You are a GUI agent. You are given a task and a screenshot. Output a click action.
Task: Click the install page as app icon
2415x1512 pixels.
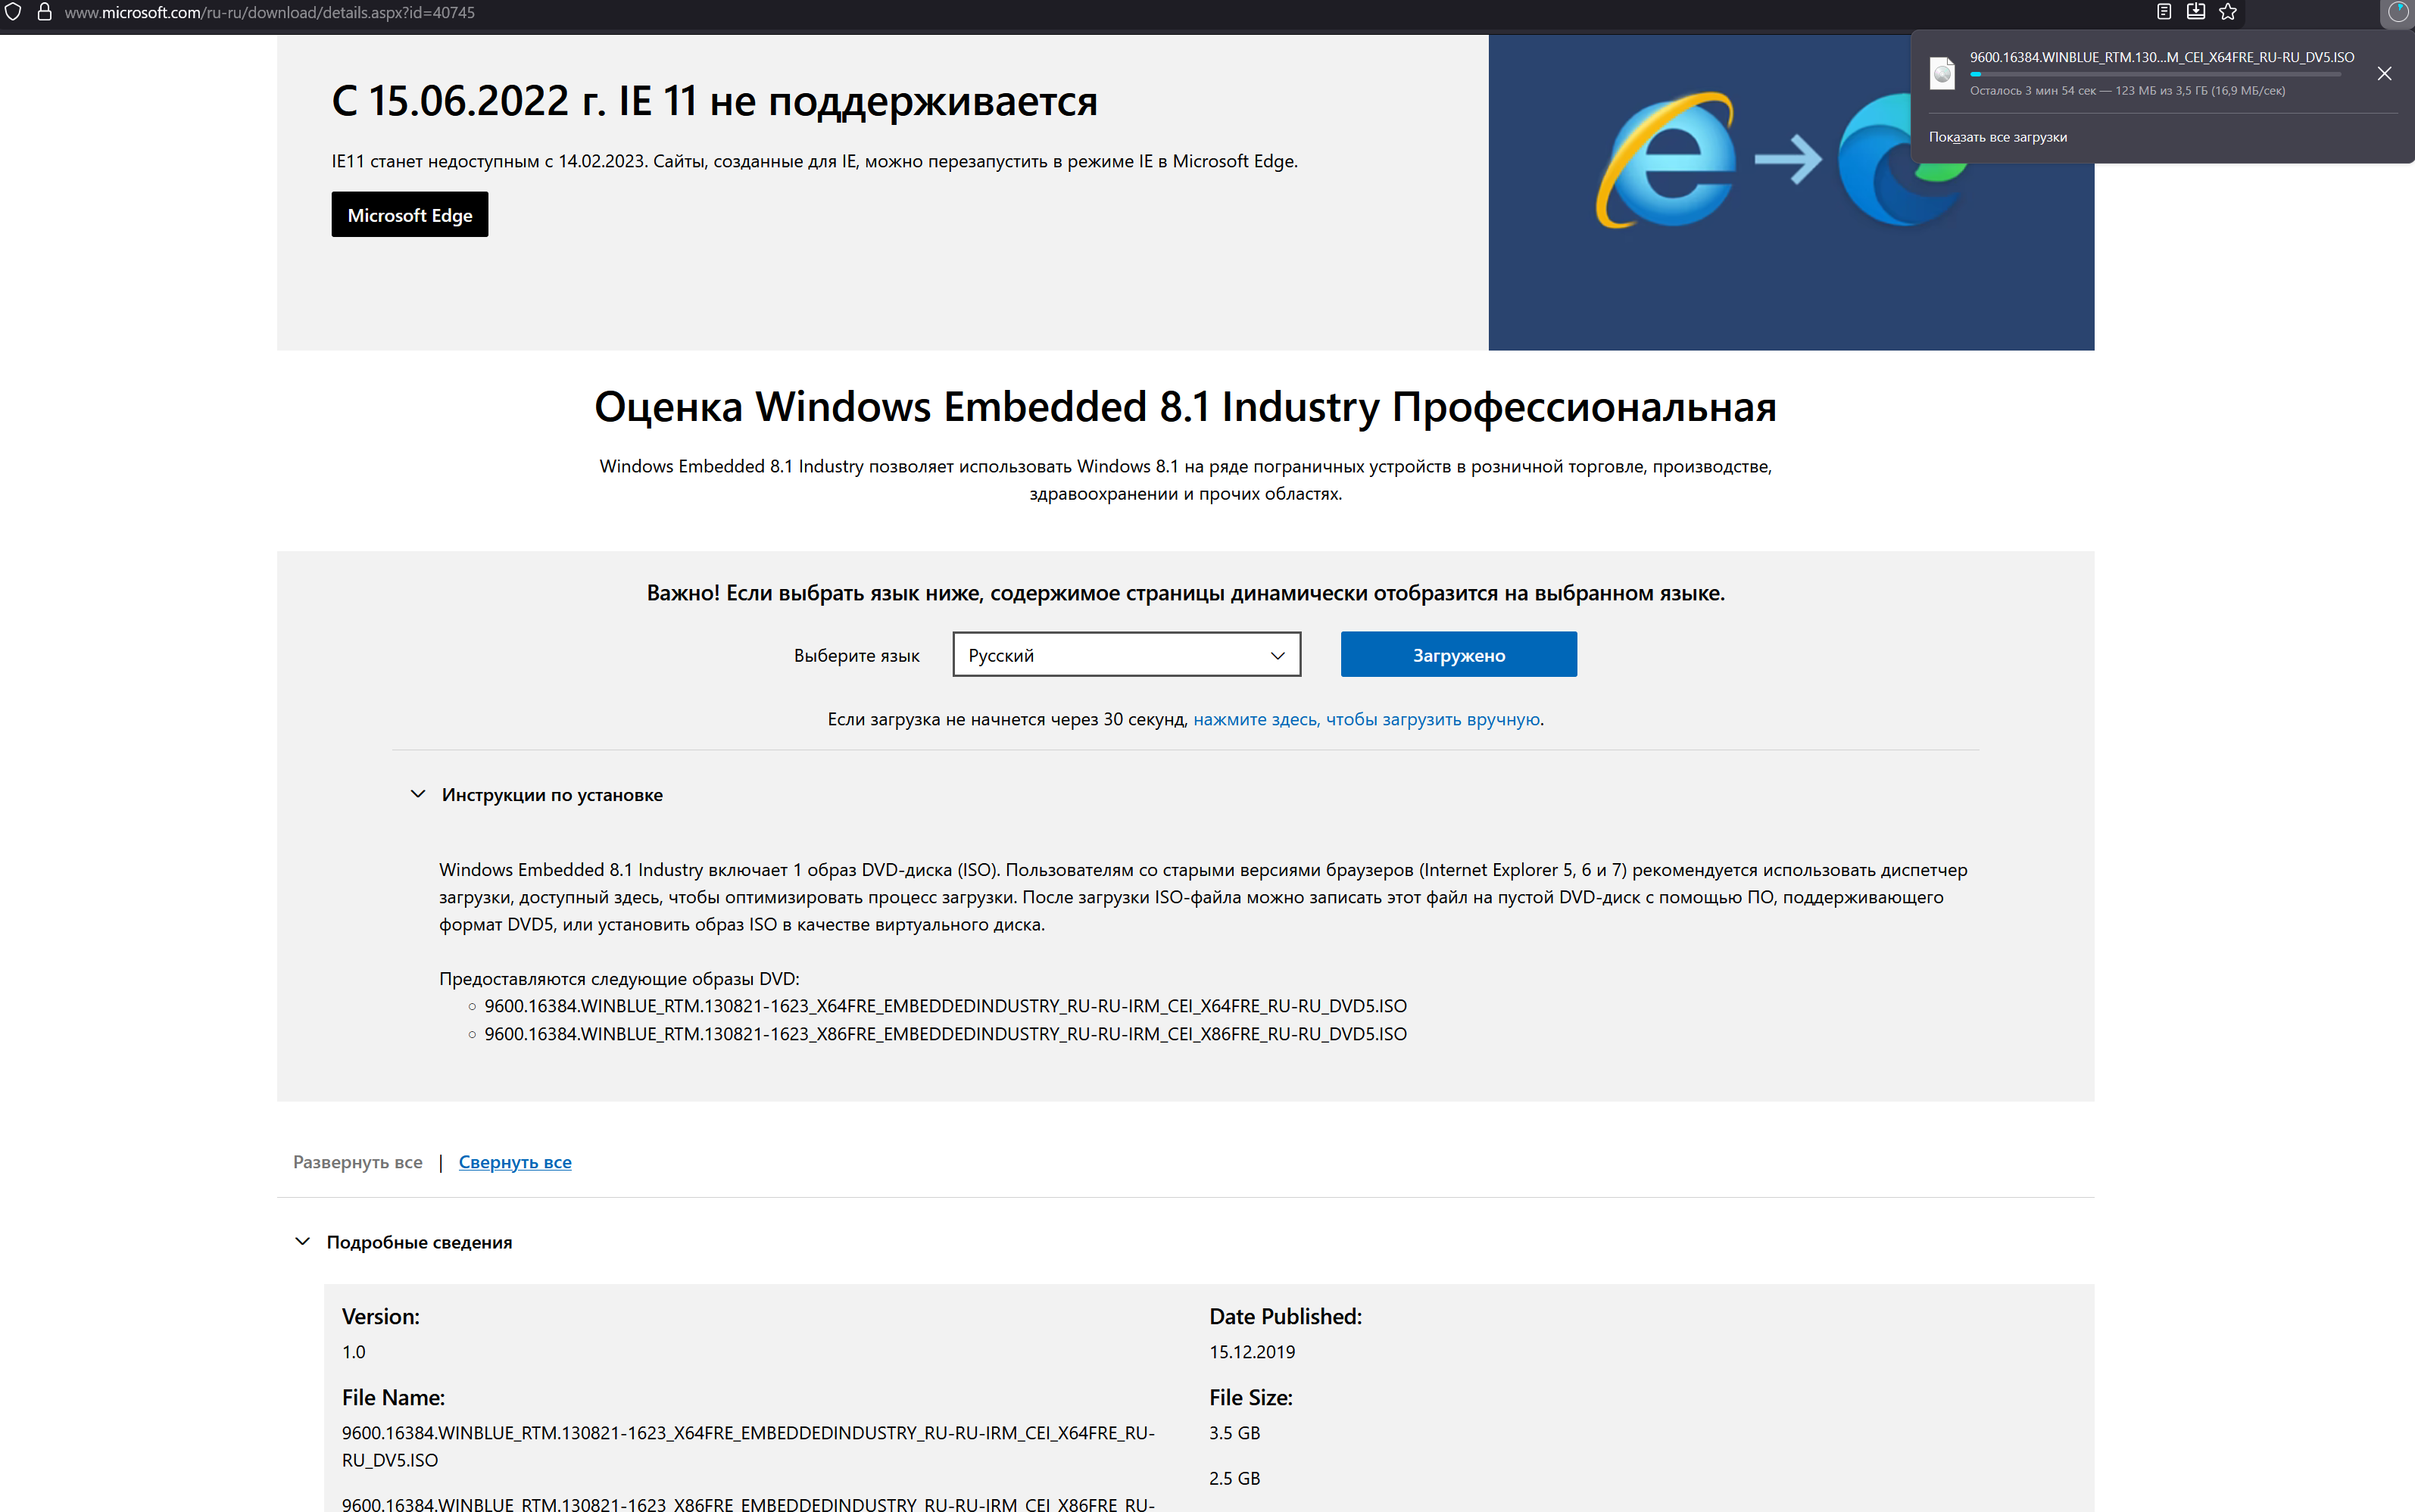pos(2195,12)
